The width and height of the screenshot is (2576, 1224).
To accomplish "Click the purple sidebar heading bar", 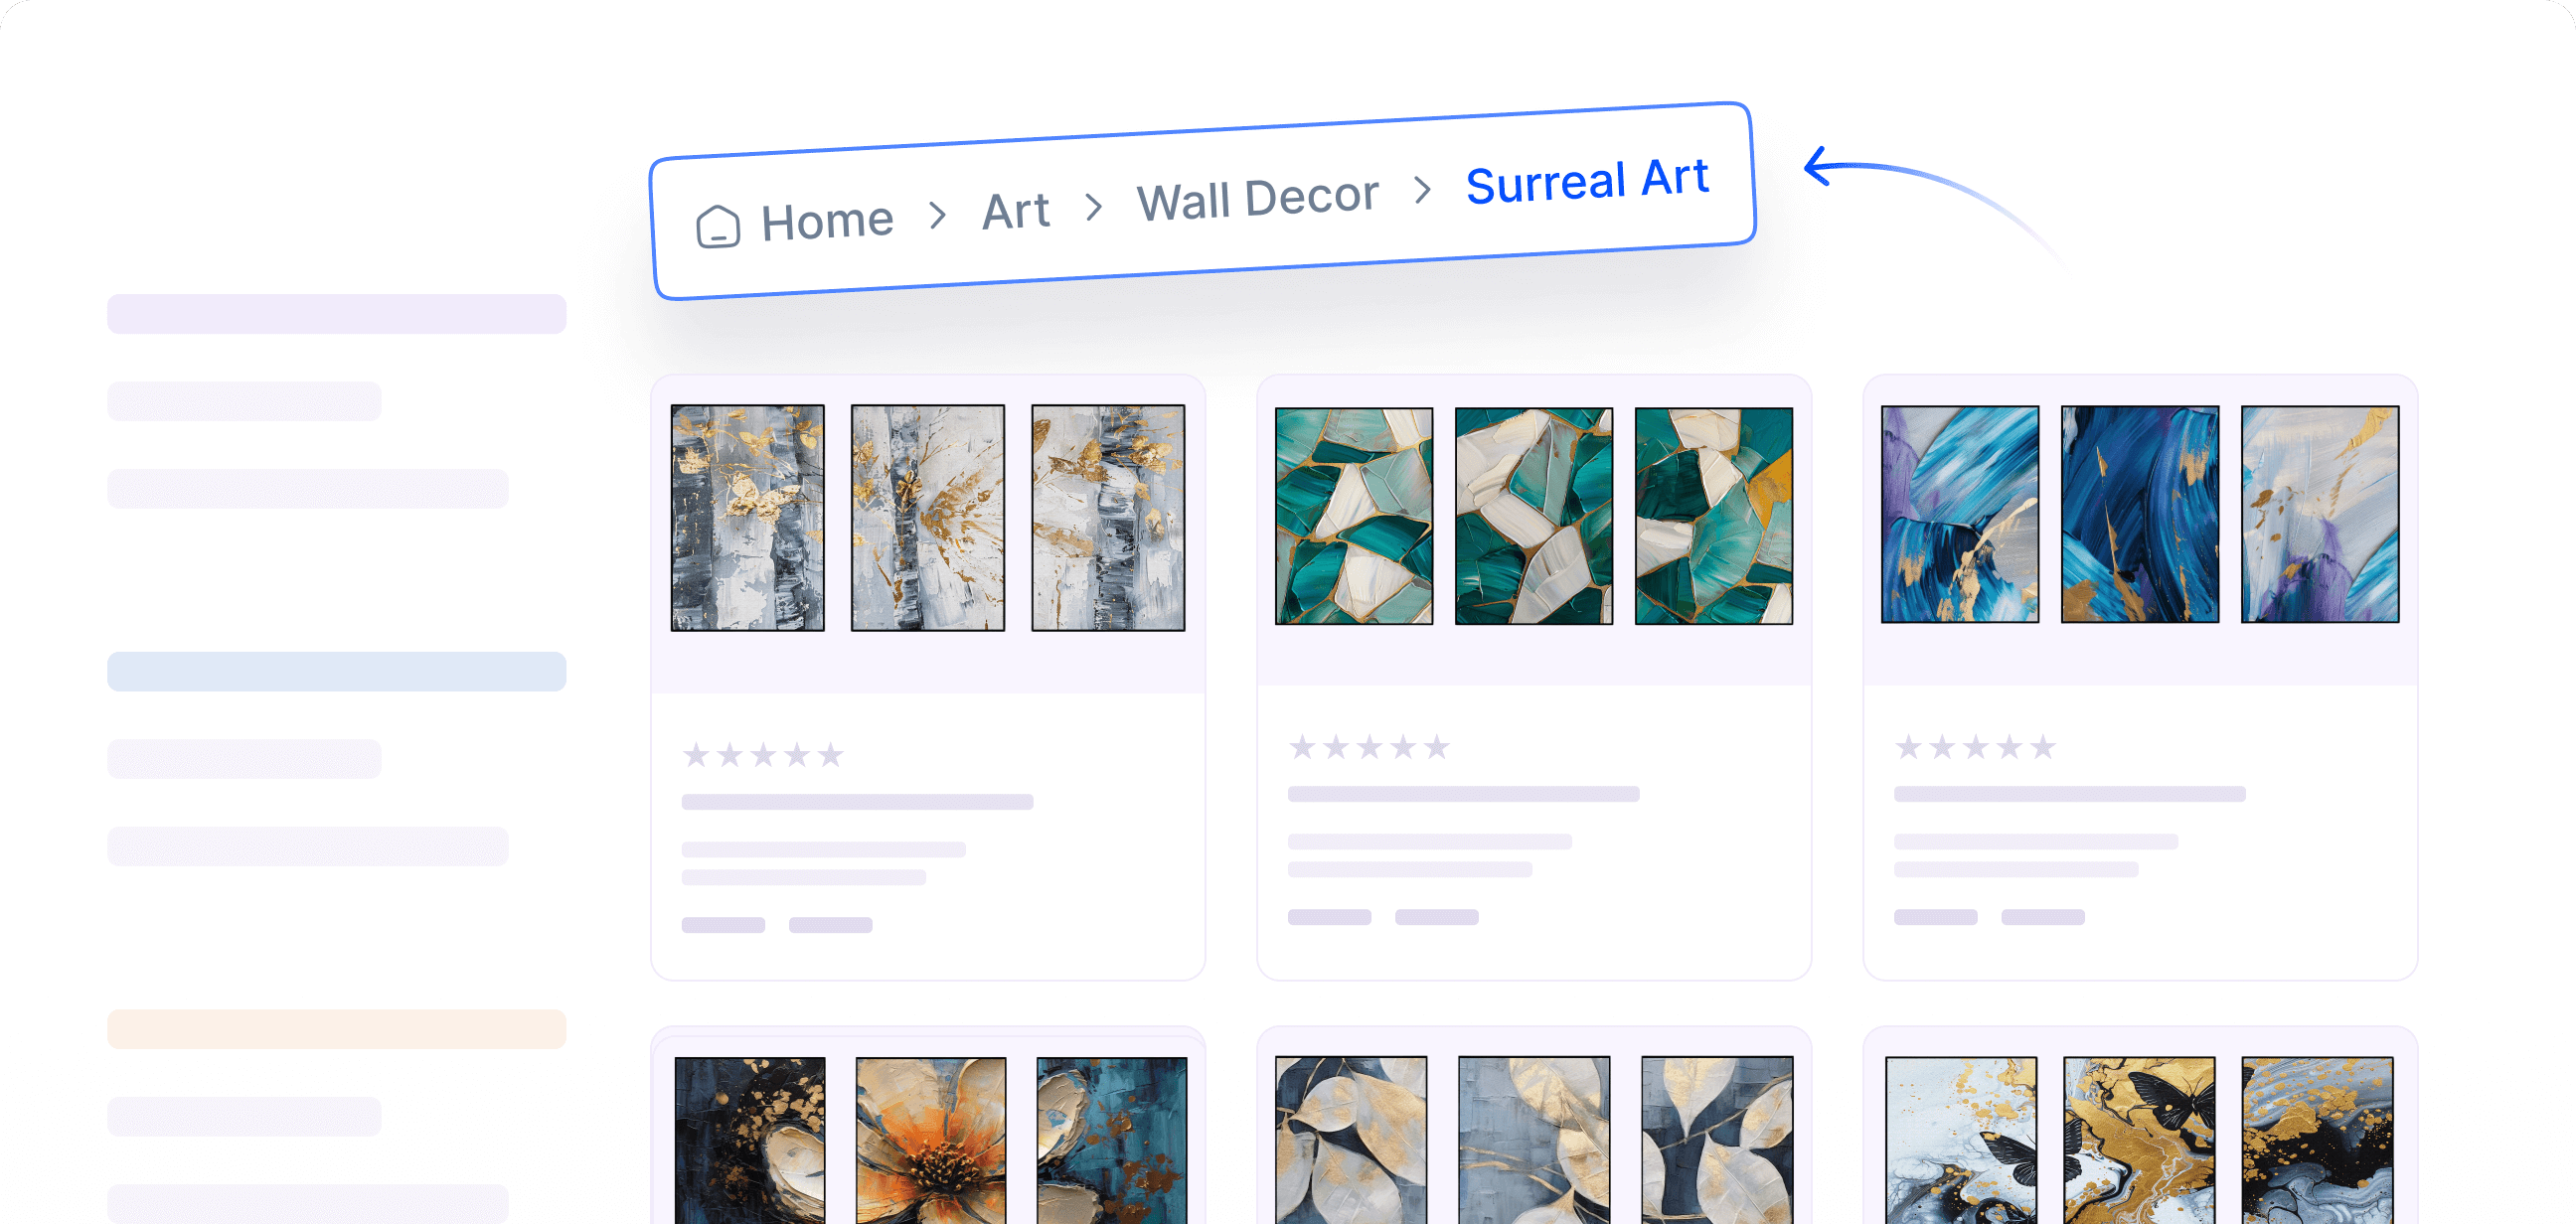I will pos(336,314).
